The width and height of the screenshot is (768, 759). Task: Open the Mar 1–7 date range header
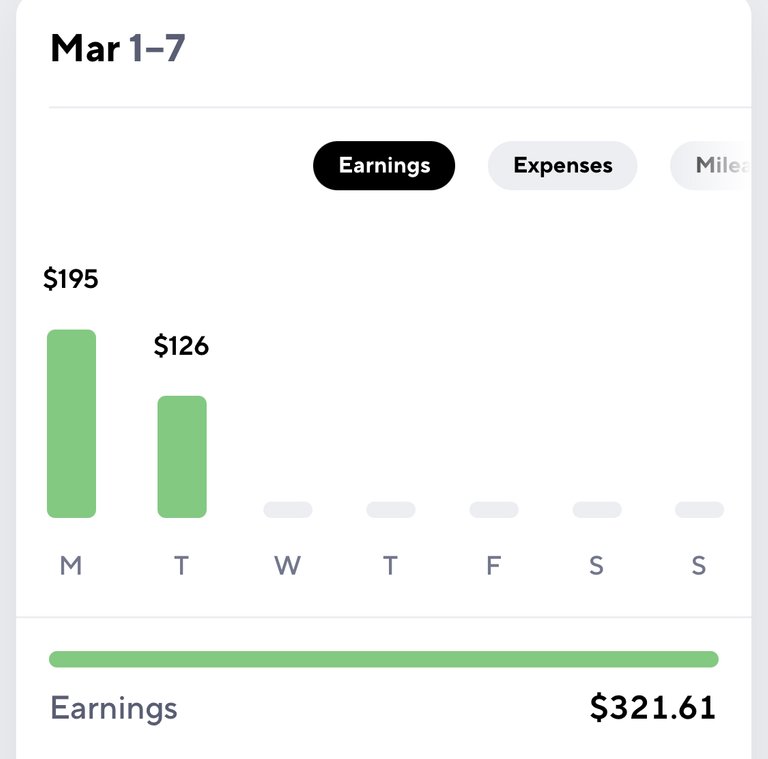pos(118,48)
